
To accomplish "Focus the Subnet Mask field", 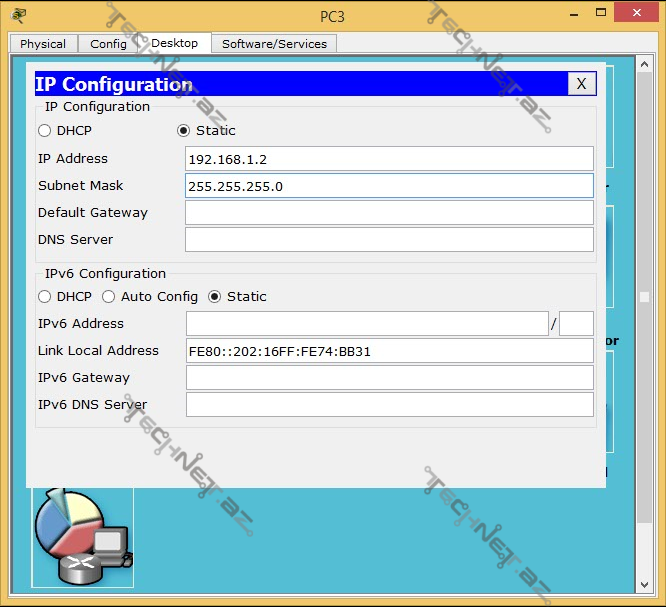I will click(x=389, y=186).
